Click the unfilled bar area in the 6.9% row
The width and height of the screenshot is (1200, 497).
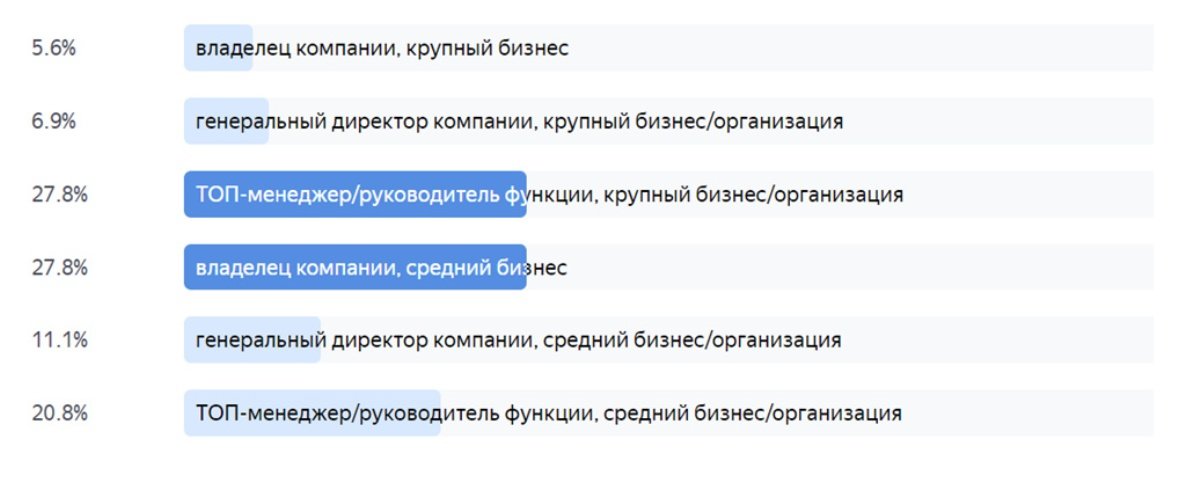[1000, 121]
